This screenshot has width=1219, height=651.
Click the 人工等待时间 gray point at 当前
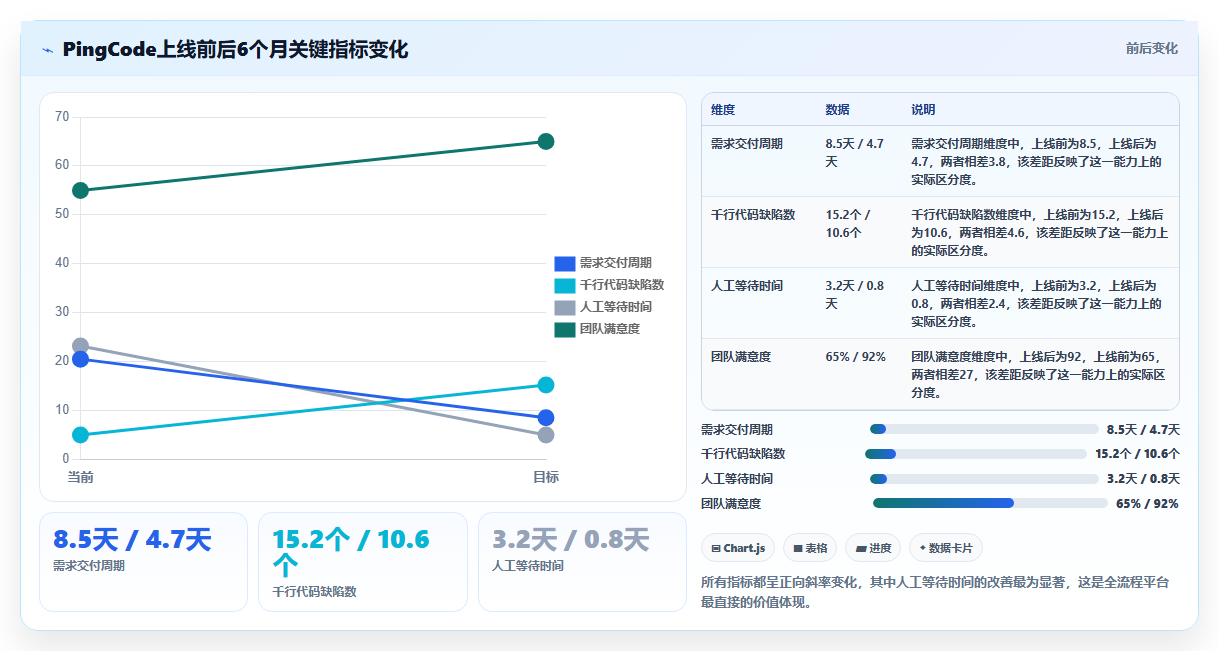click(x=81, y=346)
